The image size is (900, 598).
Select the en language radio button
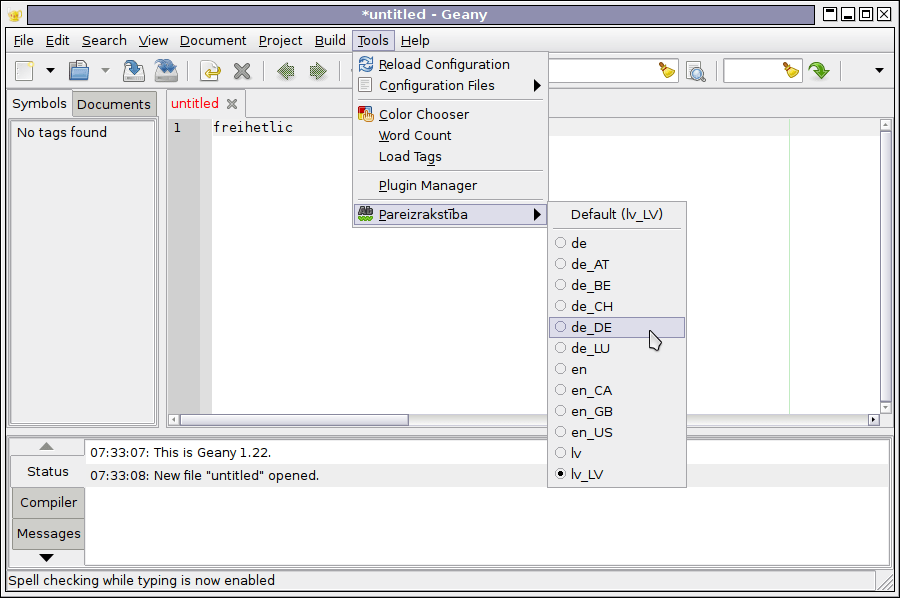click(560, 369)
